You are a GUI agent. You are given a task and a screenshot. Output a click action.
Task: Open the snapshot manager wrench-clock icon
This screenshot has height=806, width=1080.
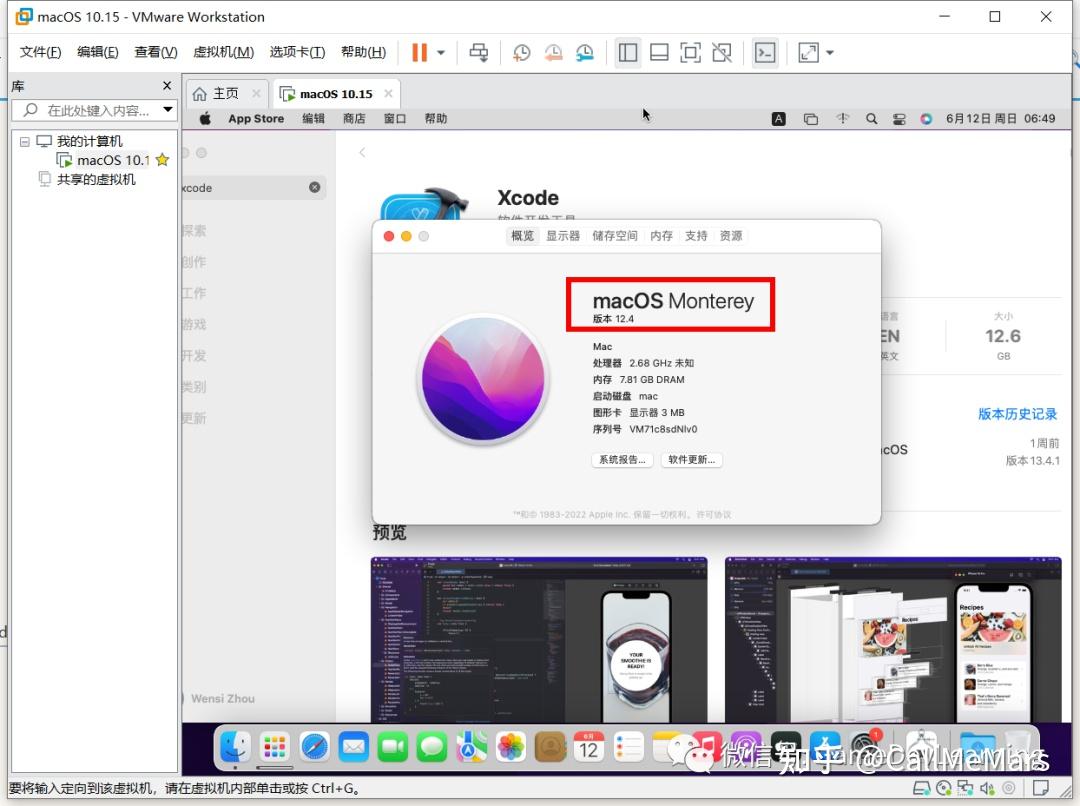pyautogui.click(x=585, y=52)
